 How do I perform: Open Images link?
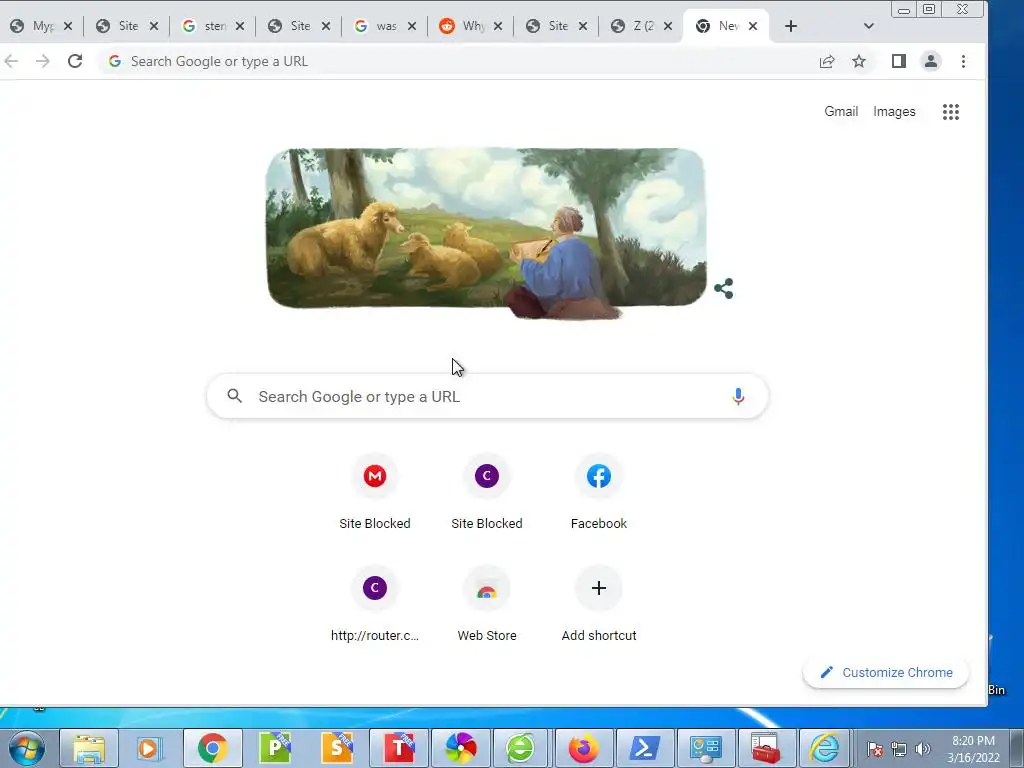coord(894,112)
